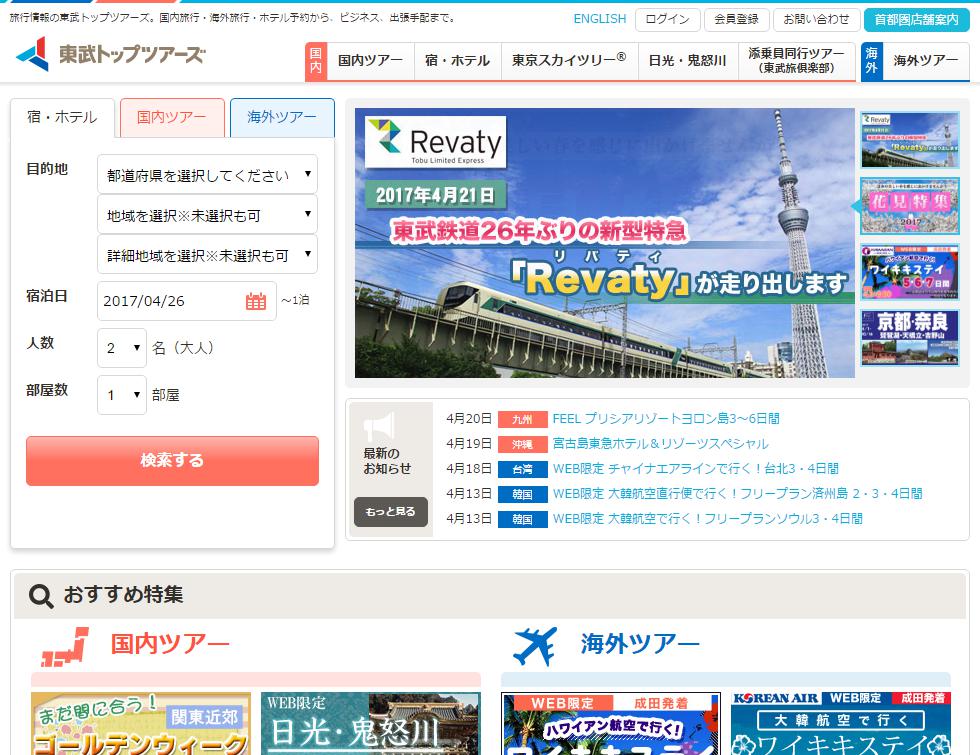Click the 台湾 tag in the news list

(x=522, y=469)
